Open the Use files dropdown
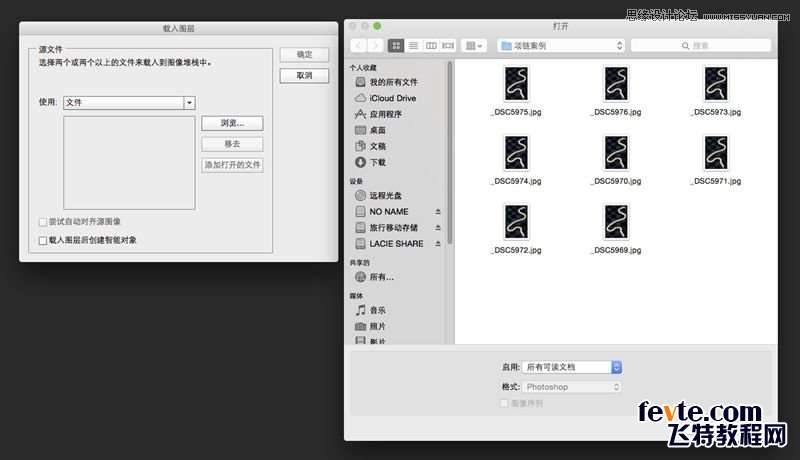This screenshot has height=460, width=800. [x=129, y=103]
